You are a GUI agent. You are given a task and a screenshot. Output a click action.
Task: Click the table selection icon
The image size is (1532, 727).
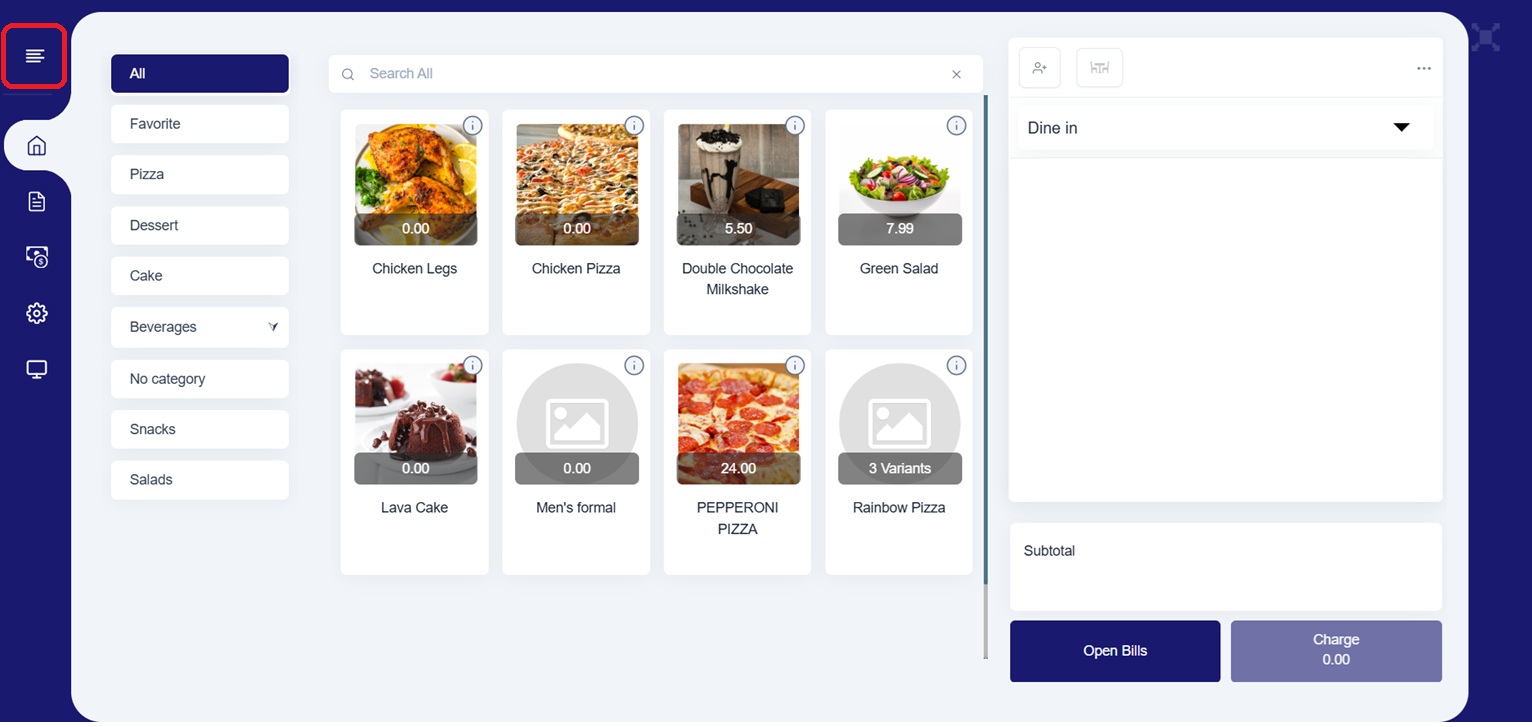[x=1099, y=68]
